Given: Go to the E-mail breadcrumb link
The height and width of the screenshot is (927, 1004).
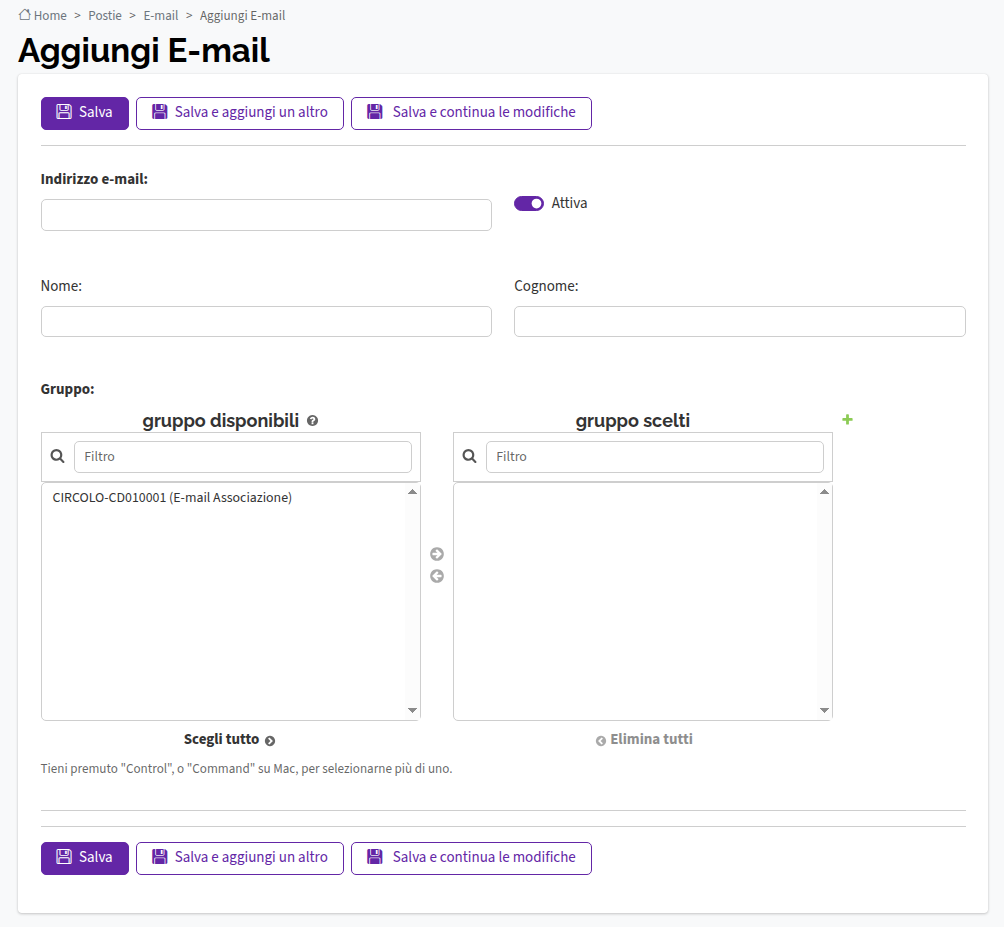Looking at the screenshot, I should click(x=161, y=15).
